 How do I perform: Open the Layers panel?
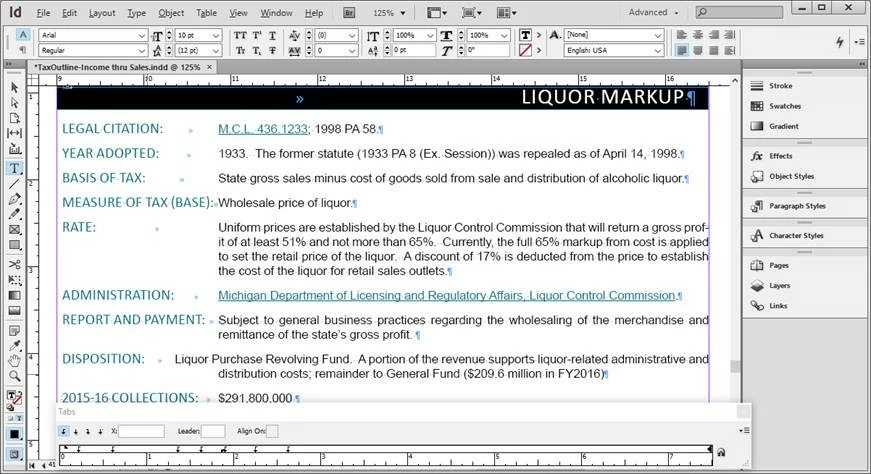[x=779, y=286]
